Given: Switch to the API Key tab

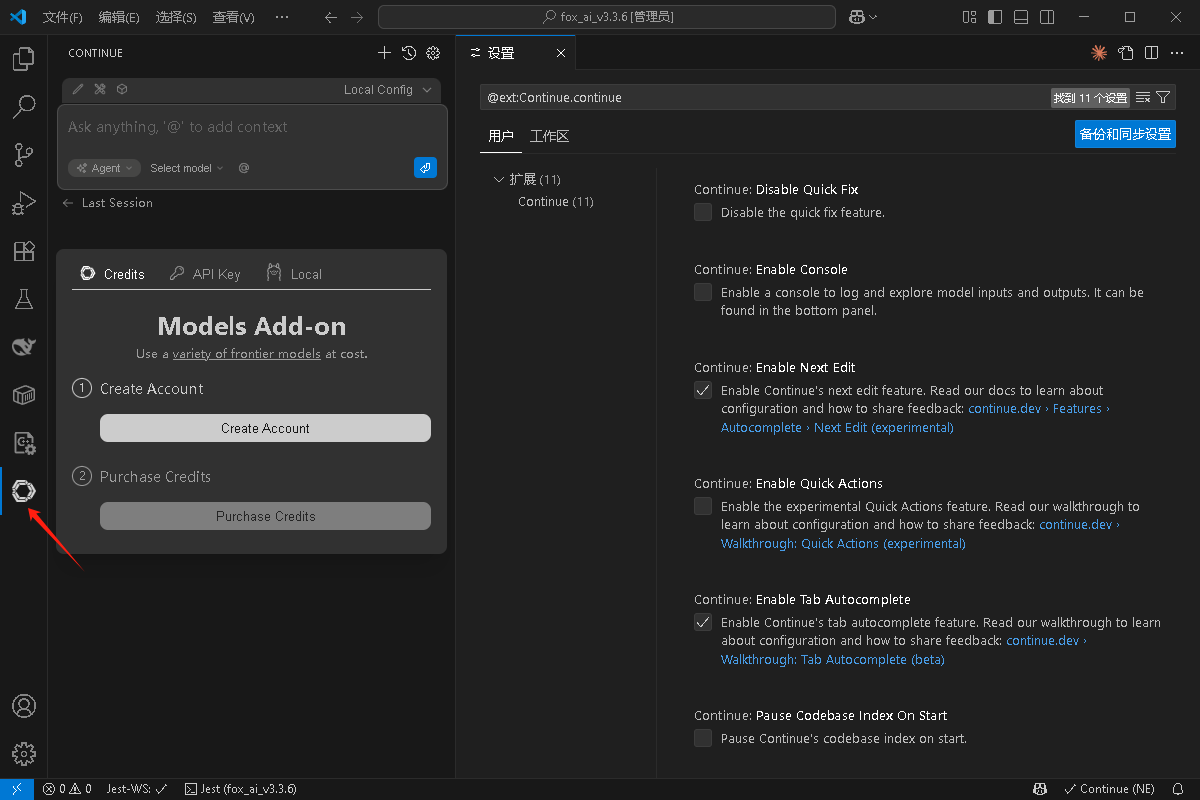Looking at the screenshot, I should (x=205, y=274).
